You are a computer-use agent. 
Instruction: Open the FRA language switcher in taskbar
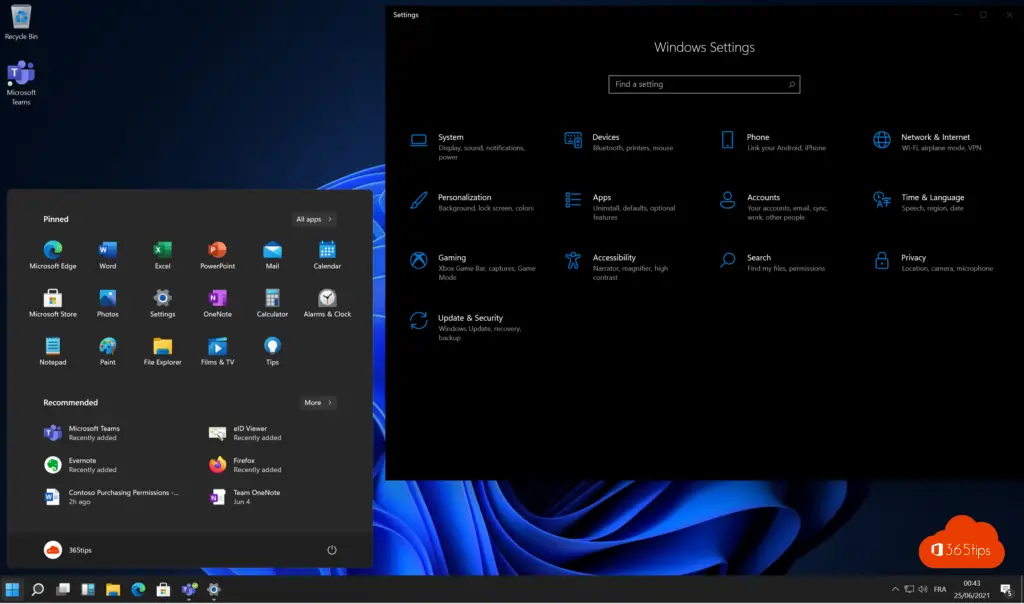point(940,590)
